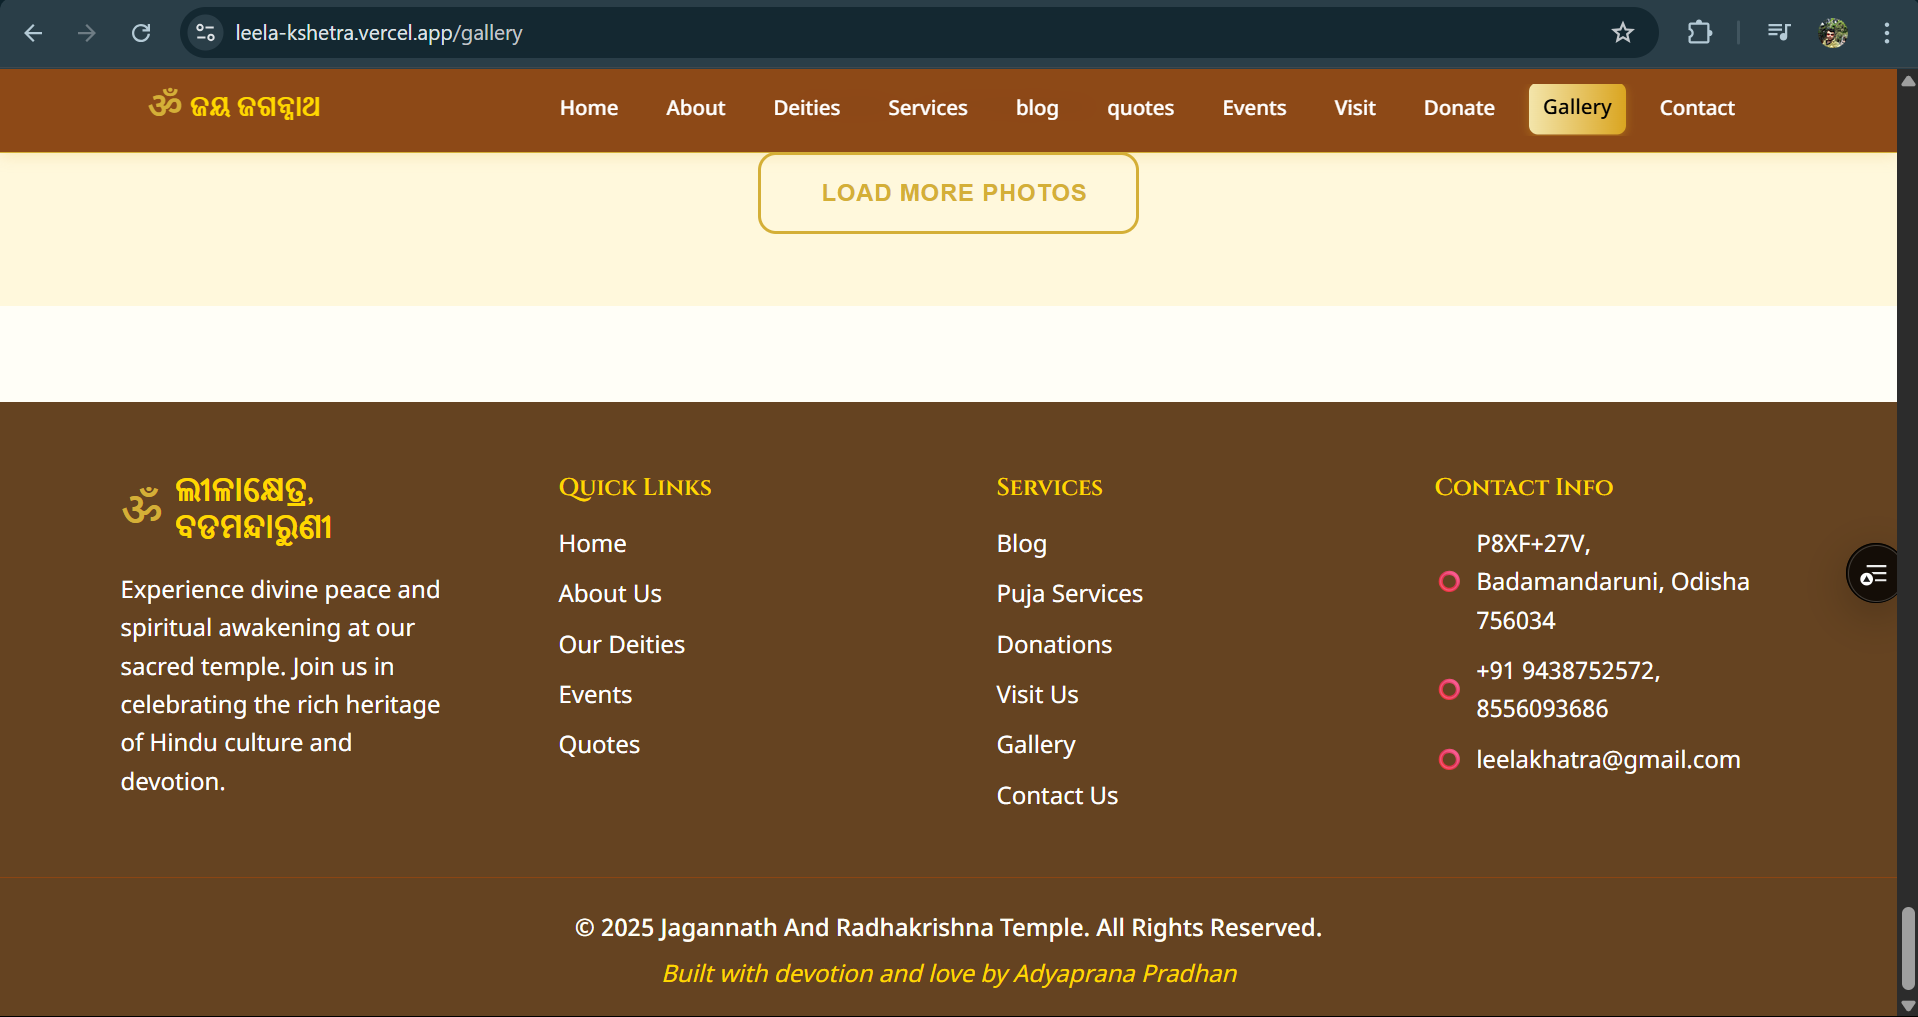Follow the footer Blog link
This screenshot has width=1918, height=1017.
pyautogui.click(x=1022, y=544)
